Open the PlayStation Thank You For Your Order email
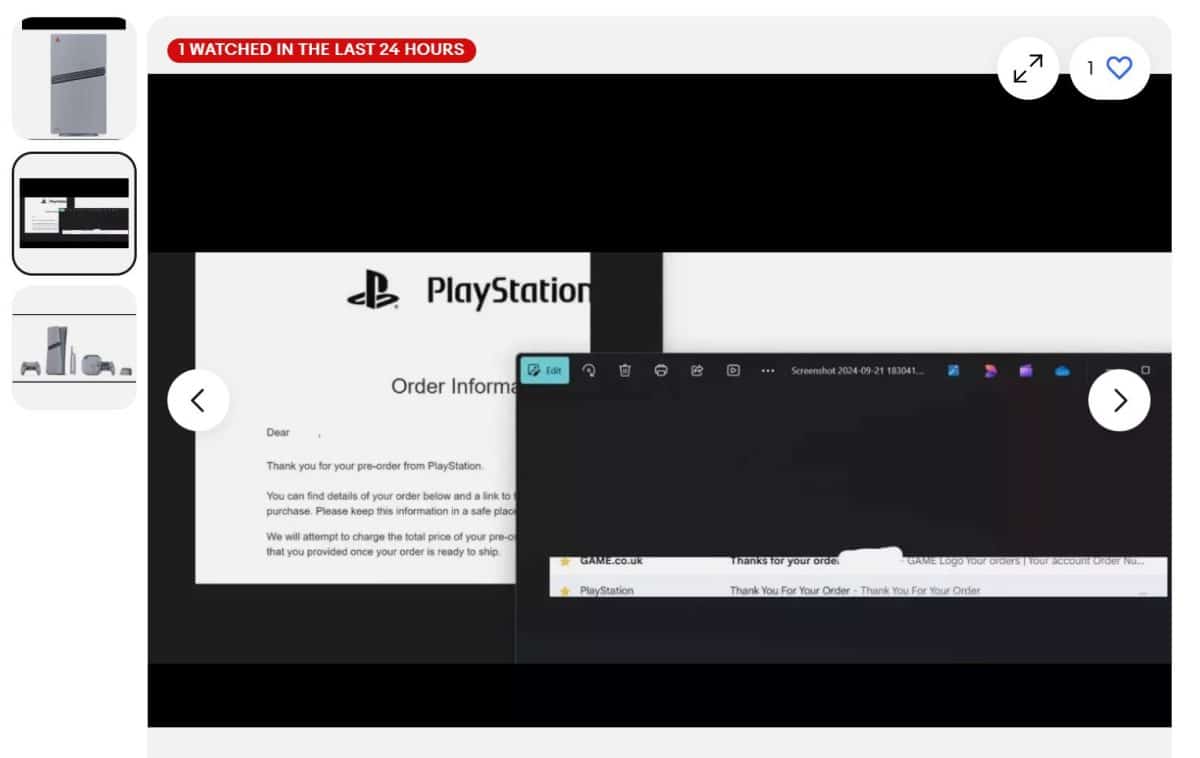The image size is (1200, 758). click(x=858, y=589)
